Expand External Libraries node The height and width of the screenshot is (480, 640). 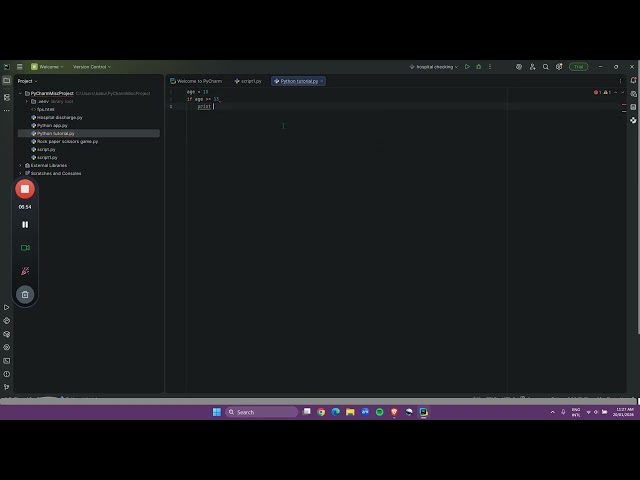point(20,165)
